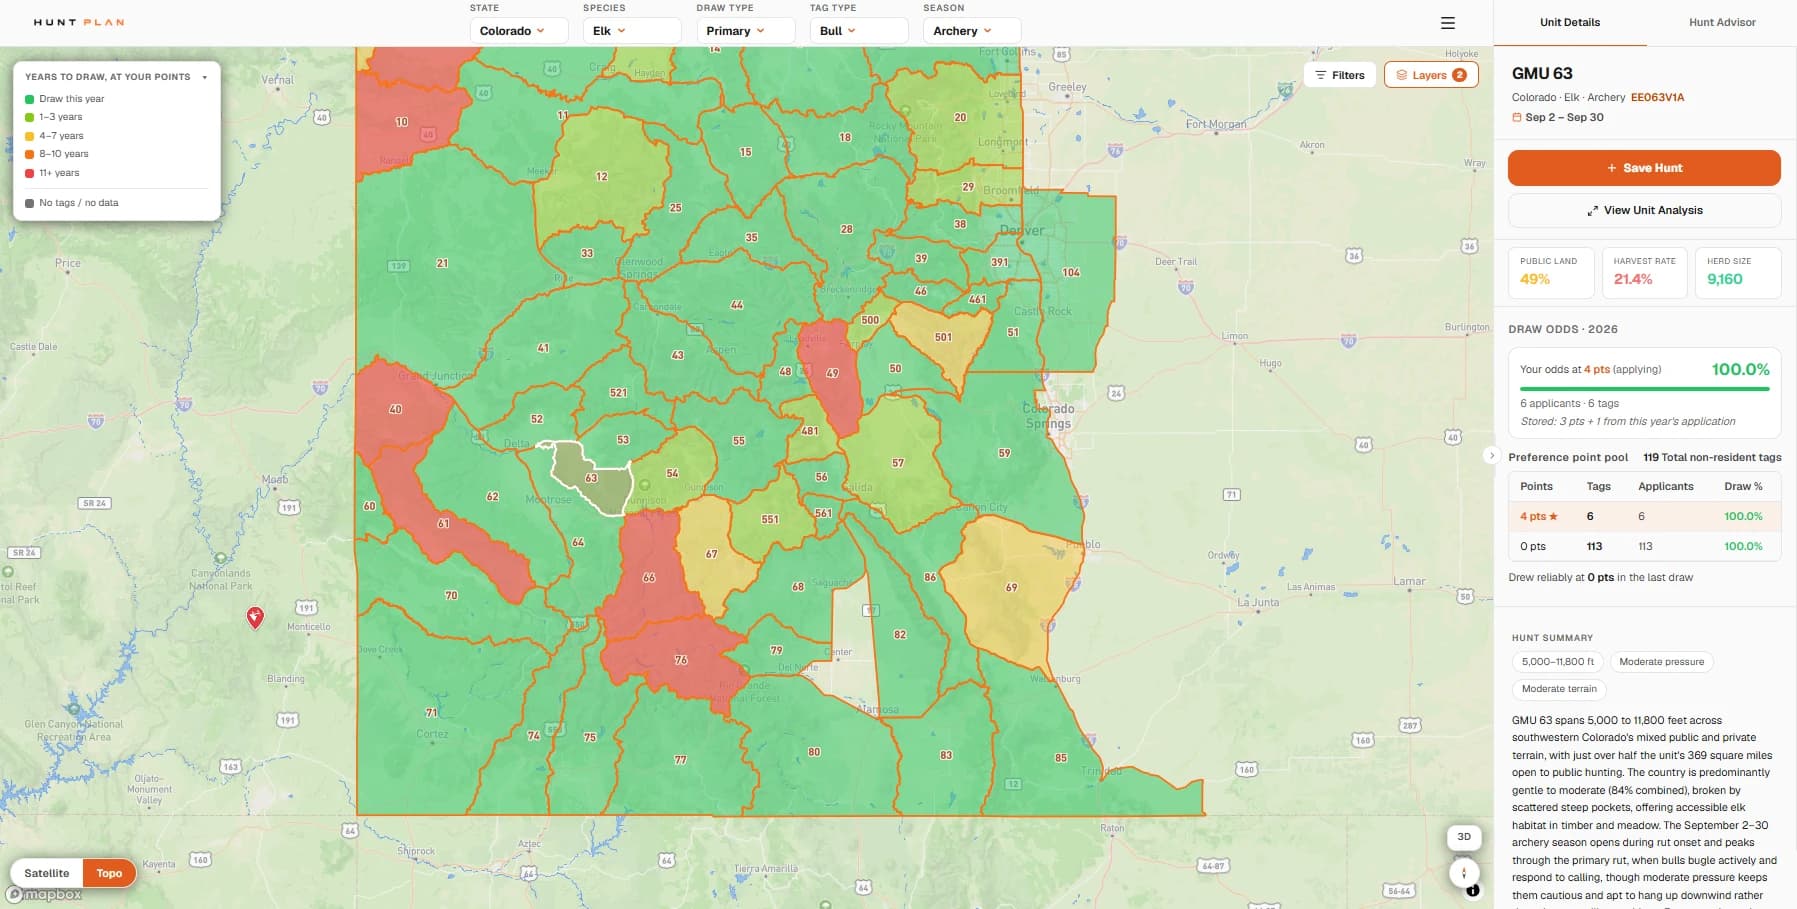Click the 5,000–11,800 ft chip
This screenshot has height=909, width=1797.
[1558, 662]
